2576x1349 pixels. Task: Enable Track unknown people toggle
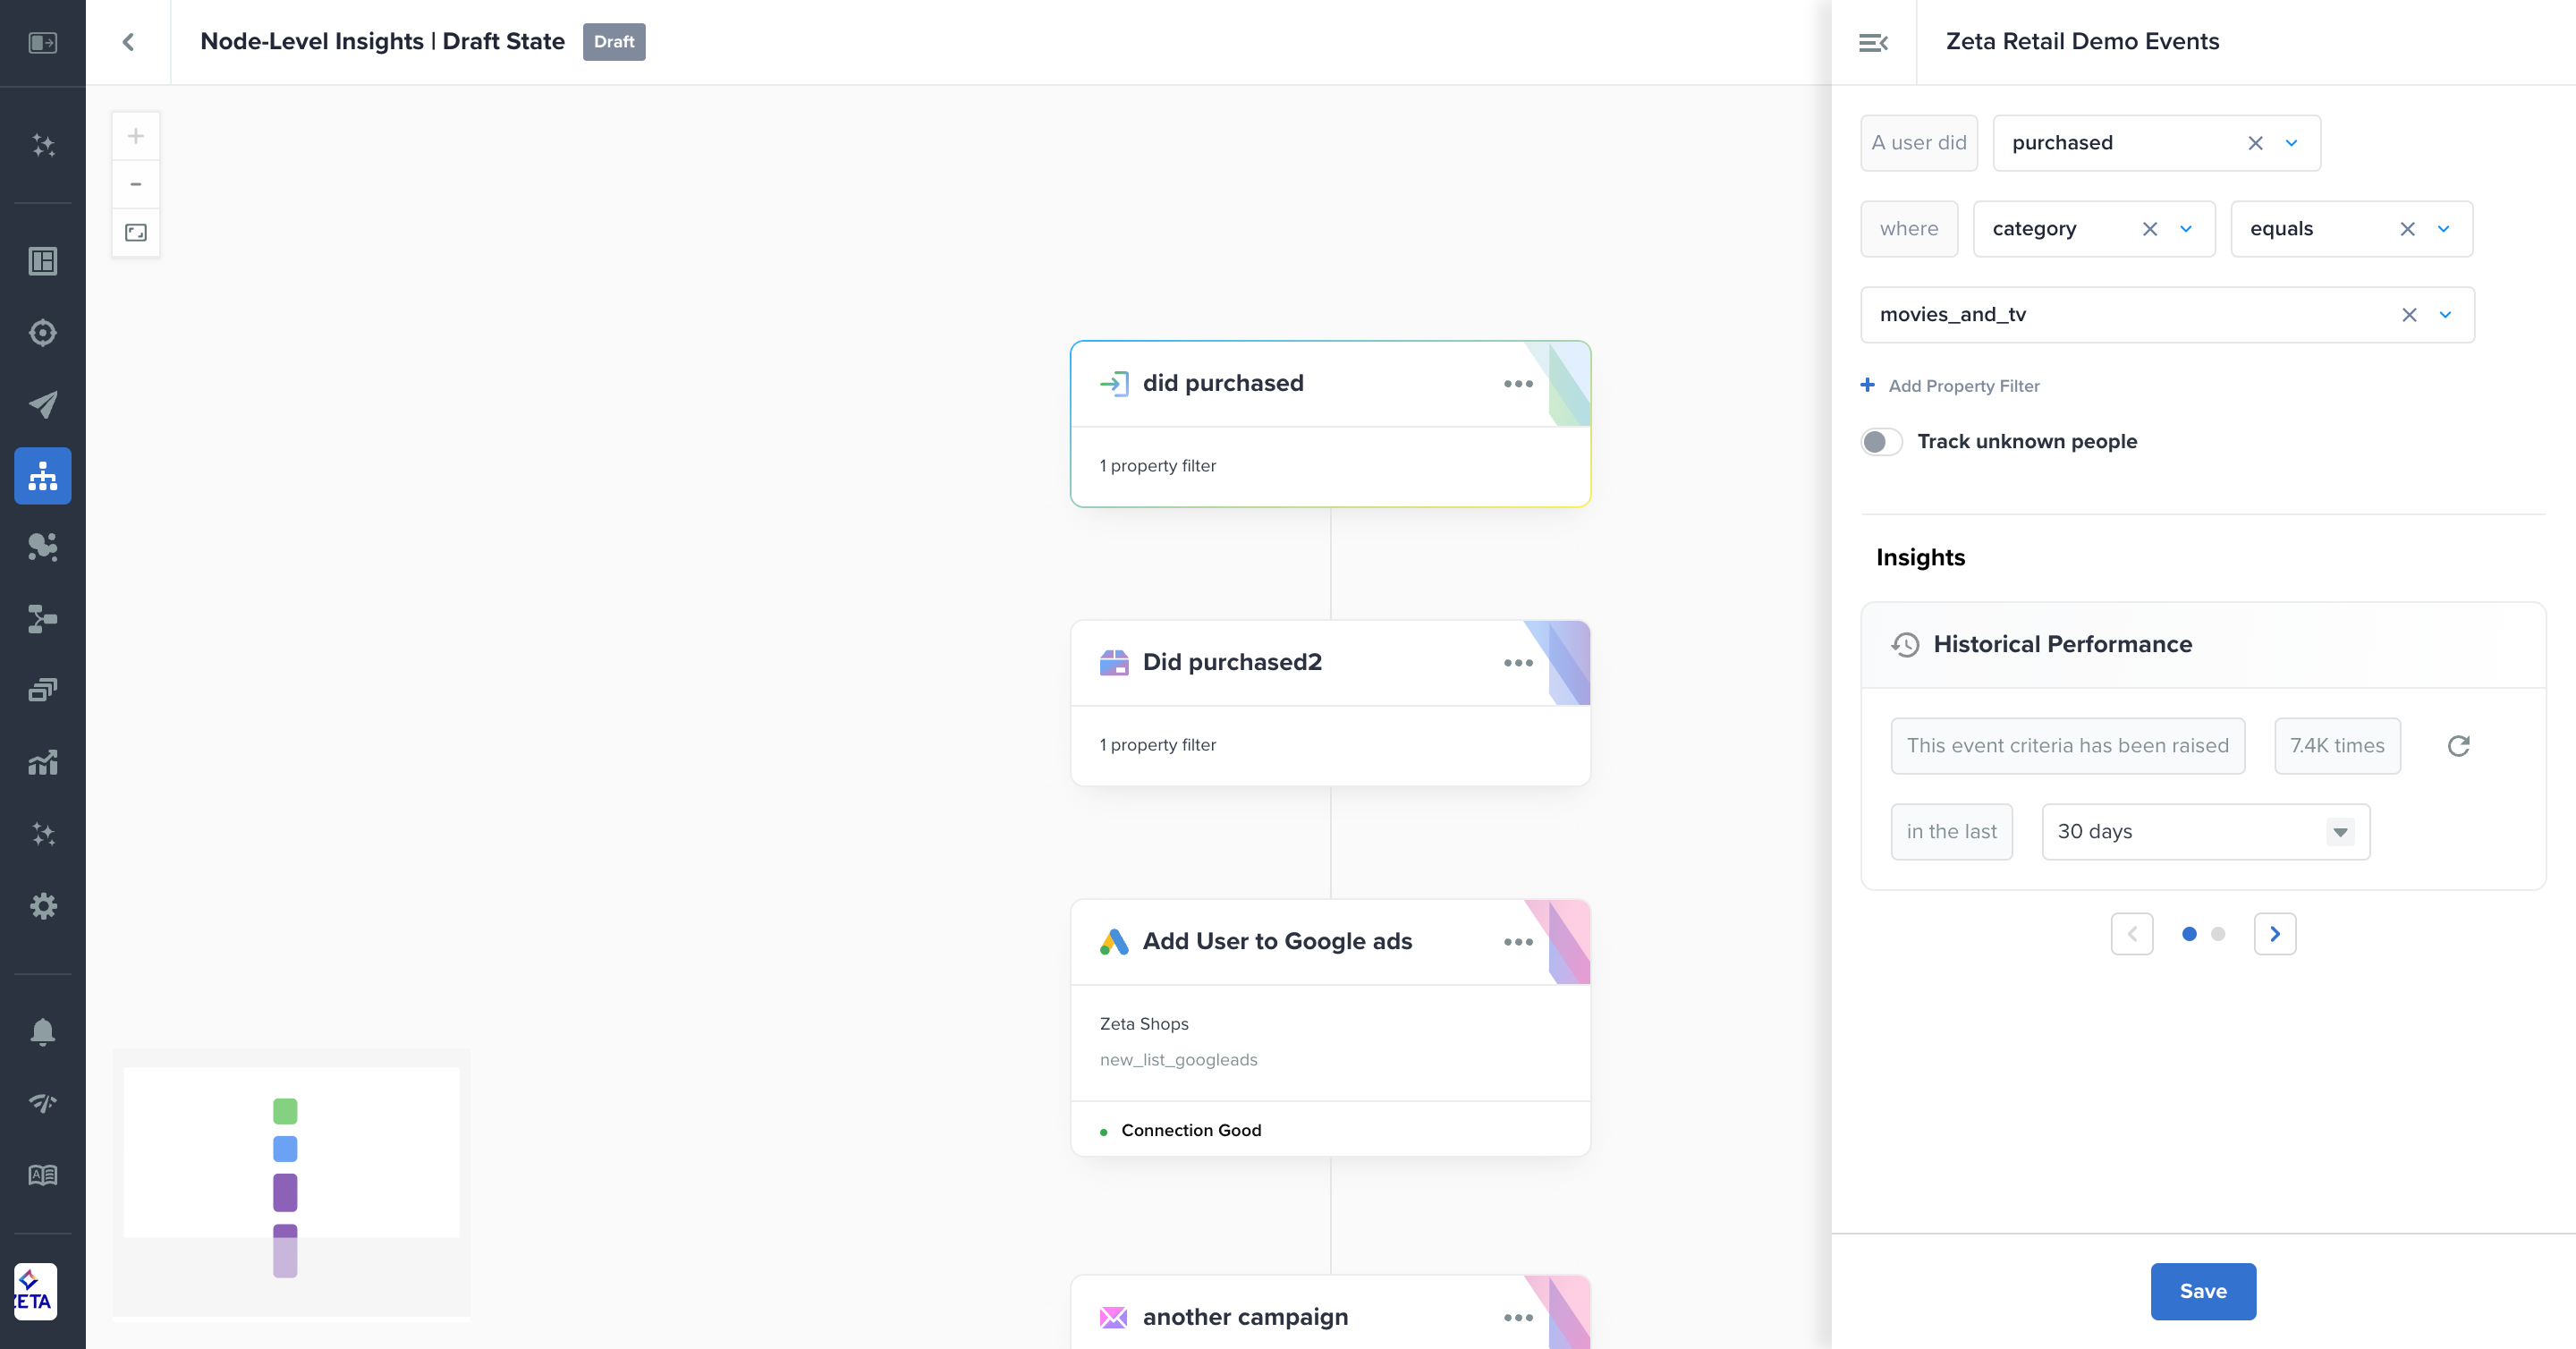coord(1881,442)
